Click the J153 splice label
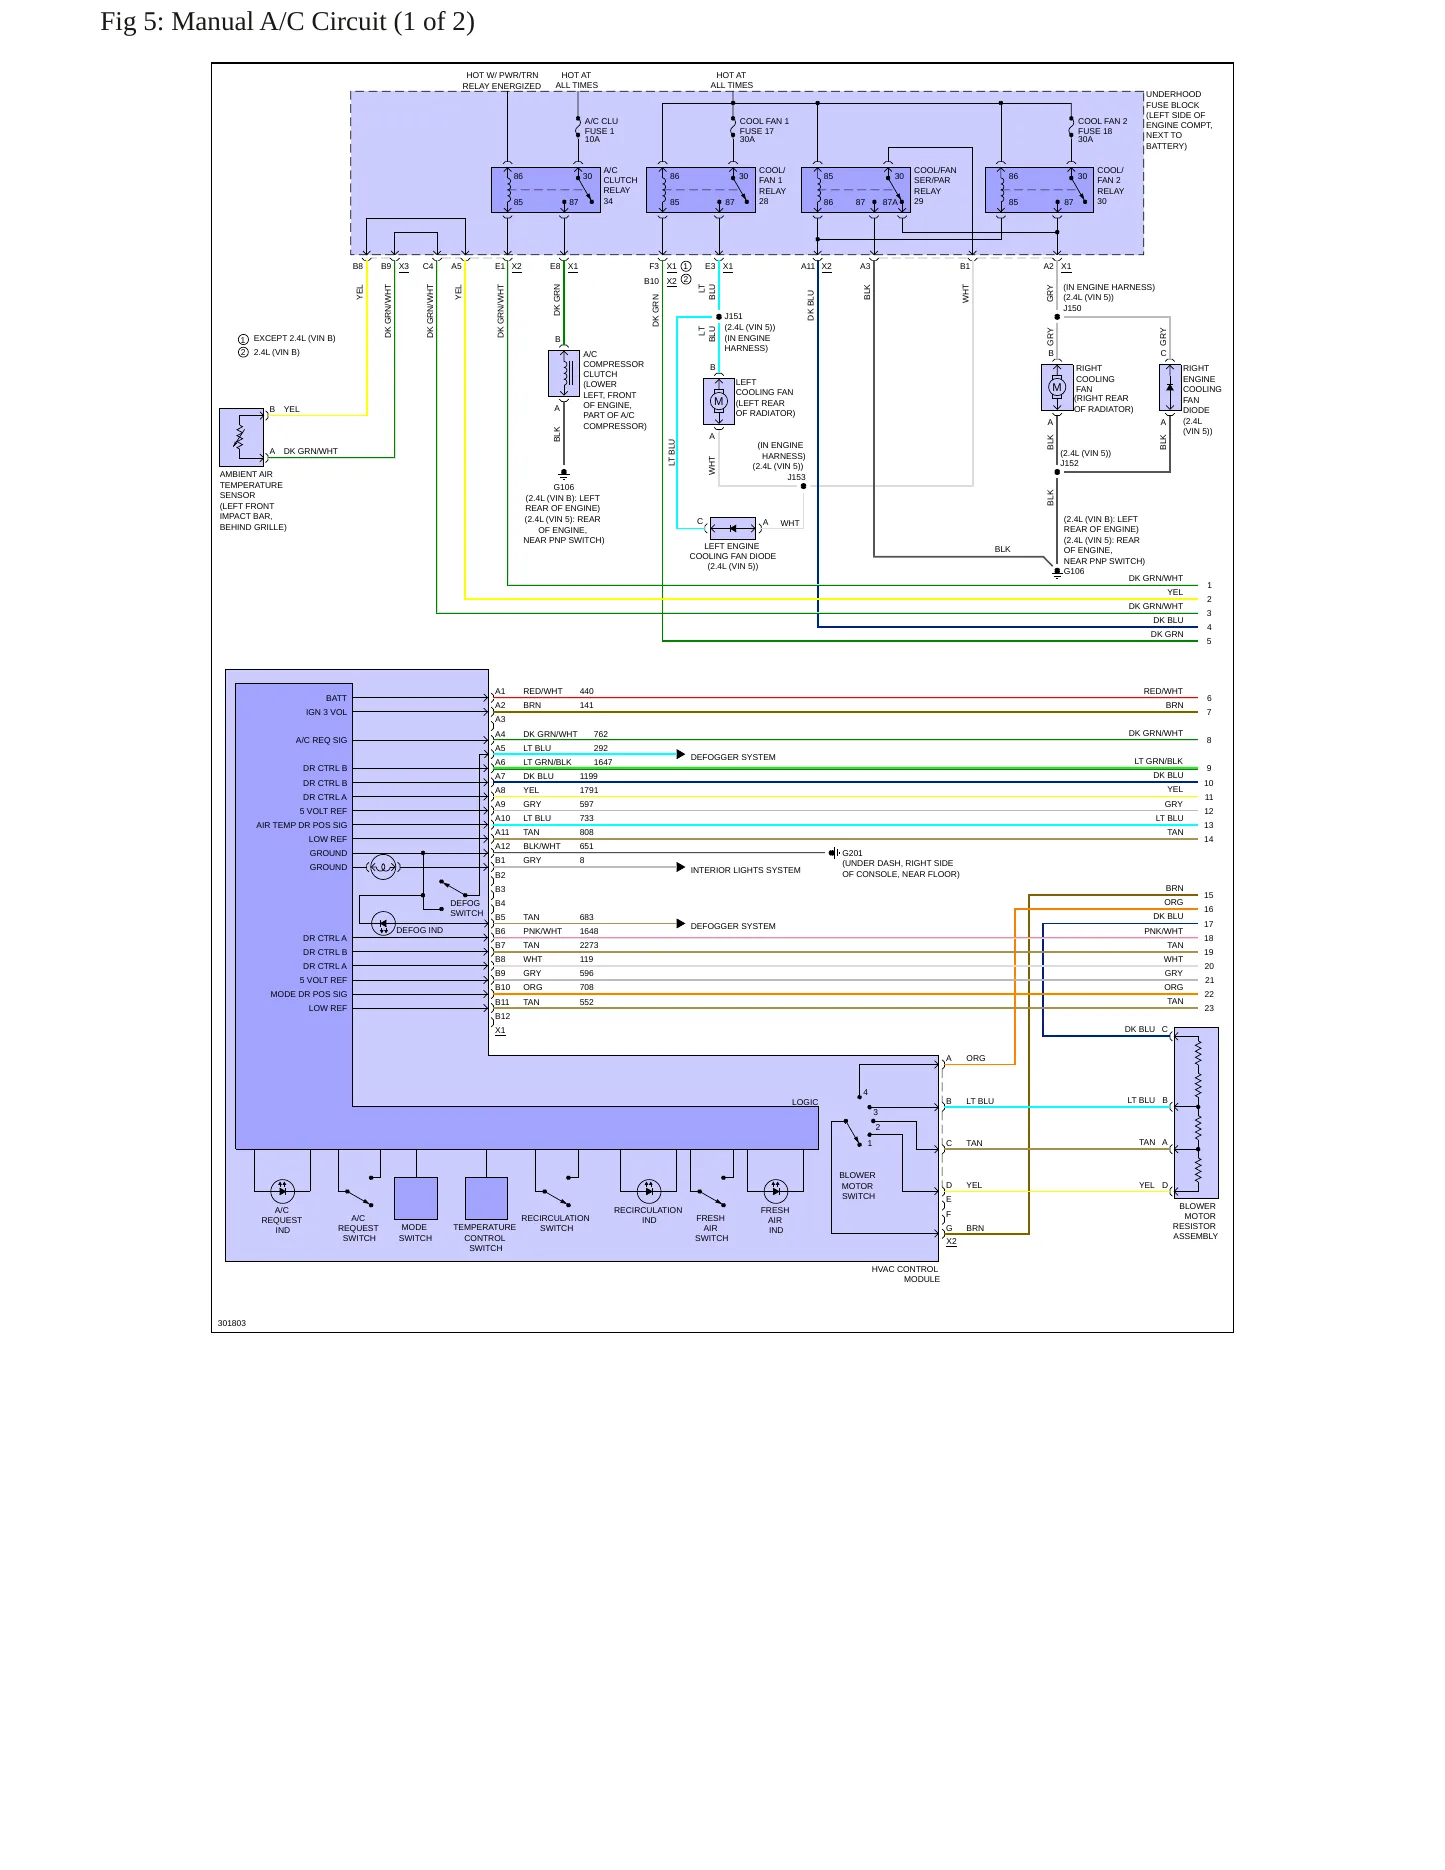 pyautogui.click(x=796, y=477)
